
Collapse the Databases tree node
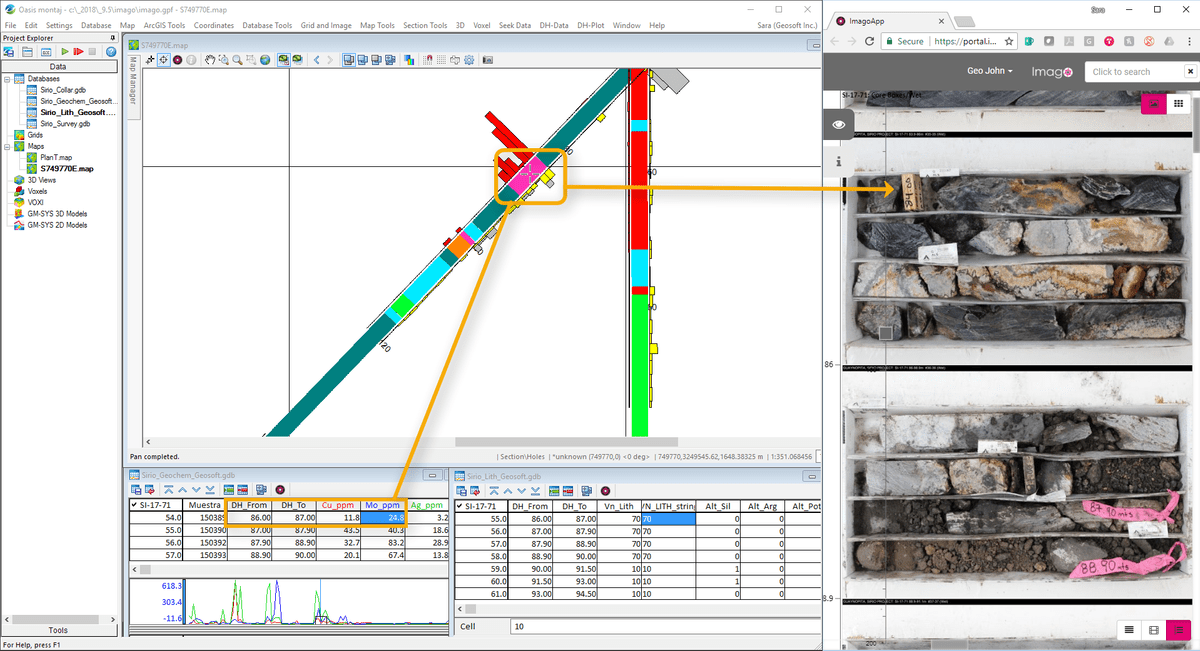pos(7,79)
